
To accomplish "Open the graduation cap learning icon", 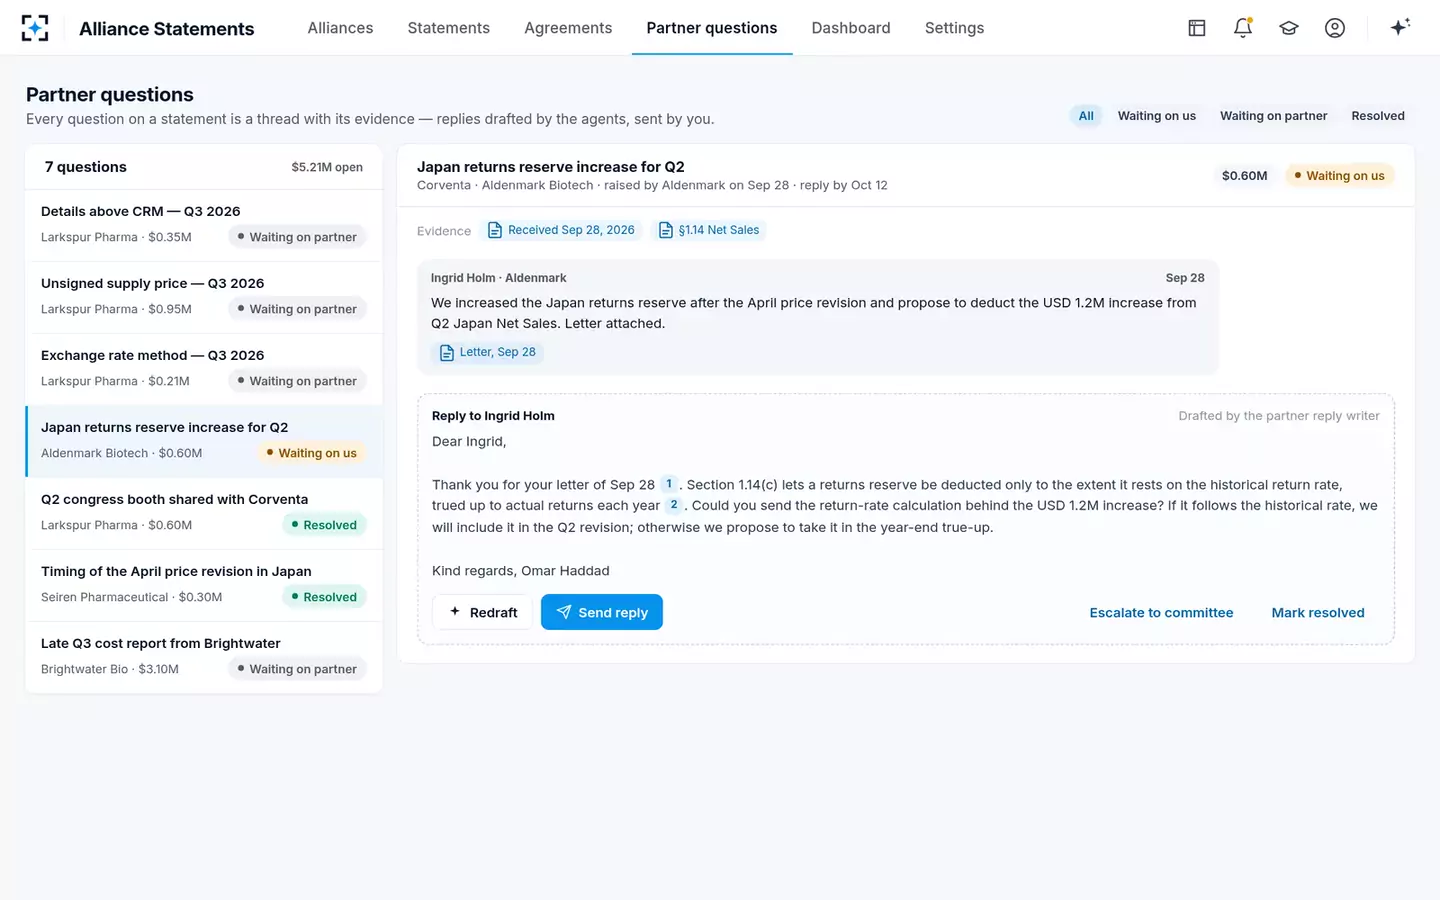I will point(1289,28).
